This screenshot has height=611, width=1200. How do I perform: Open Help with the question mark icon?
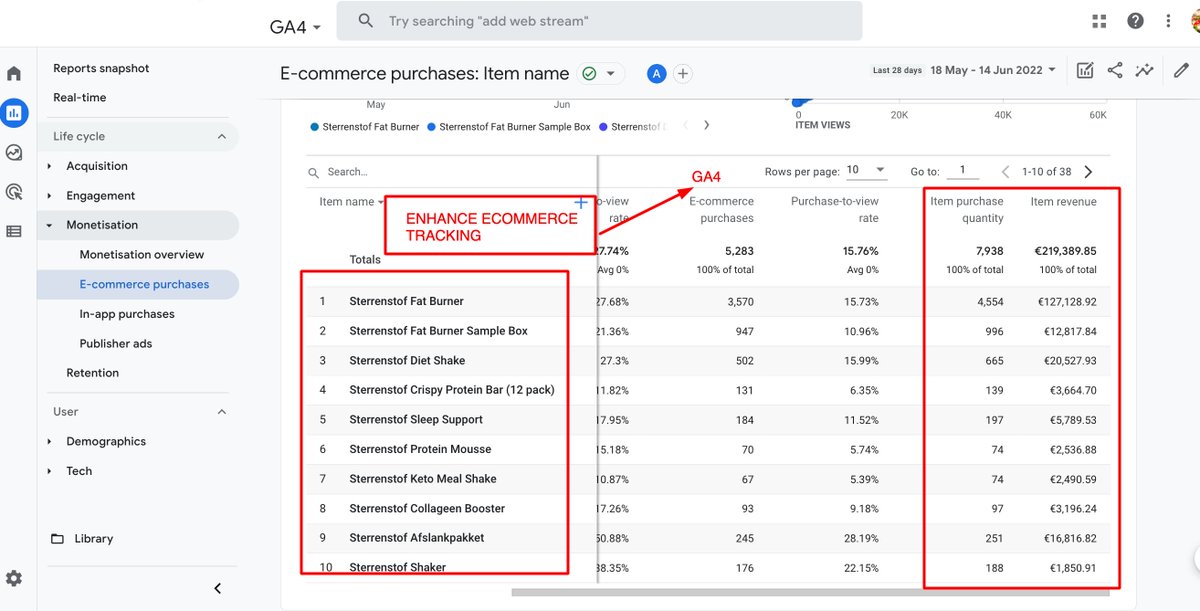pyautogui.click(x=1134, y=20)
